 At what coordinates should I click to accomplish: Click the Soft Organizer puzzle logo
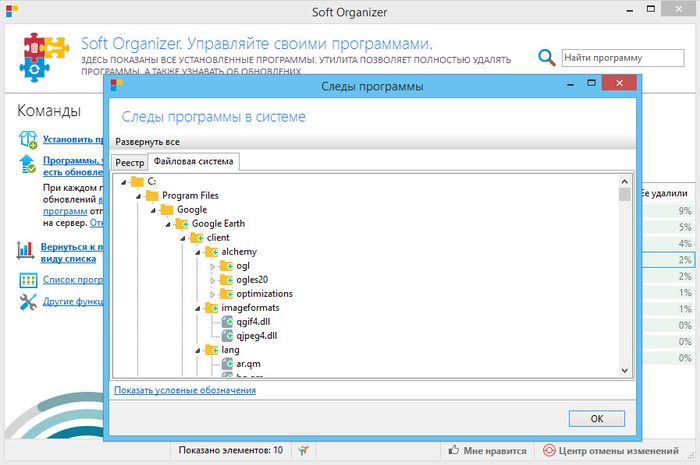[x=44, y=59]
